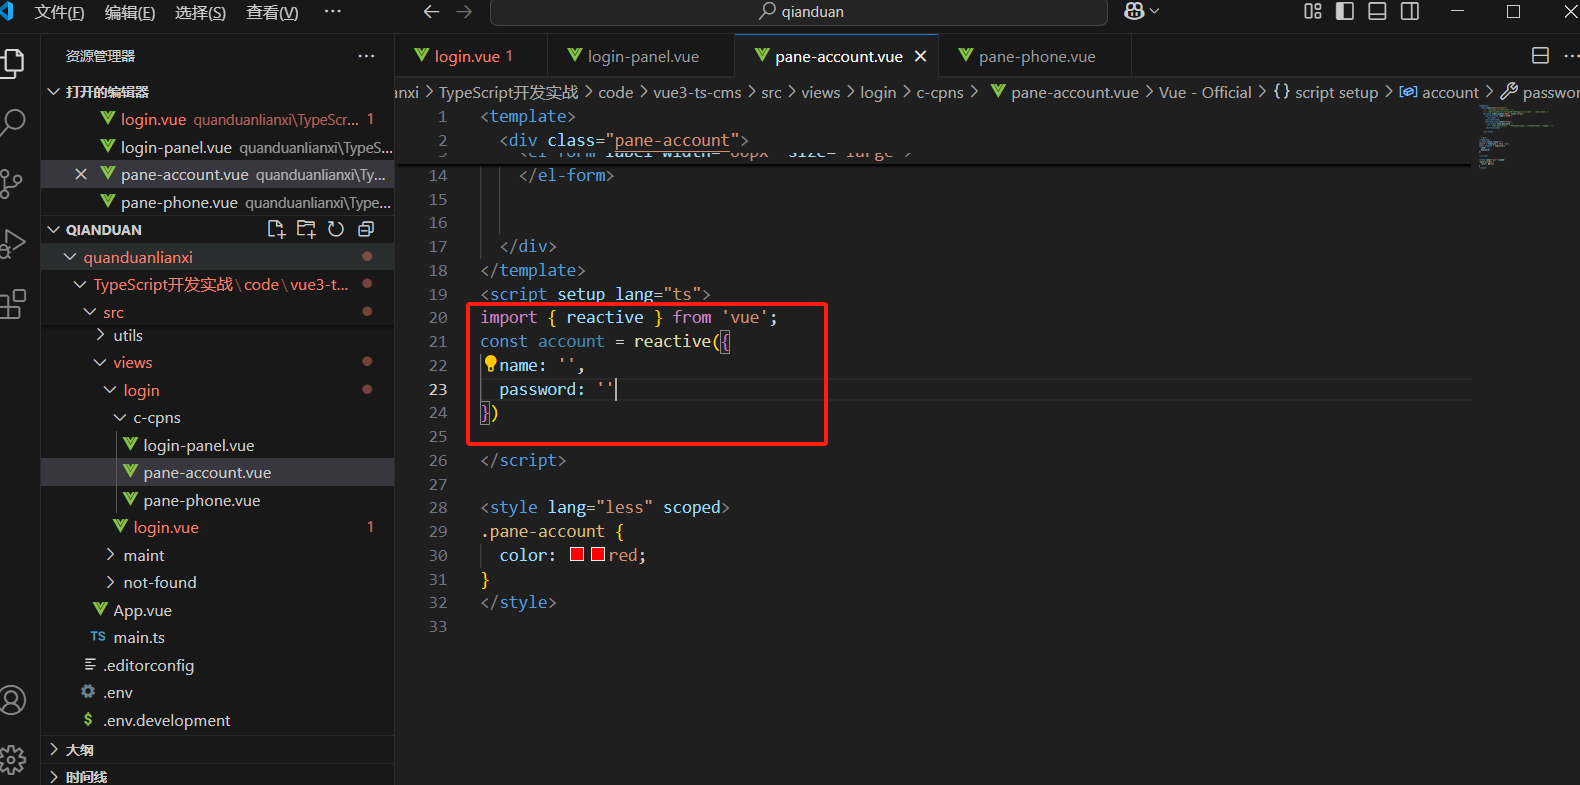Open the Manage gear icon
Screen dimensions: 1580x785
tap(13, 759)
